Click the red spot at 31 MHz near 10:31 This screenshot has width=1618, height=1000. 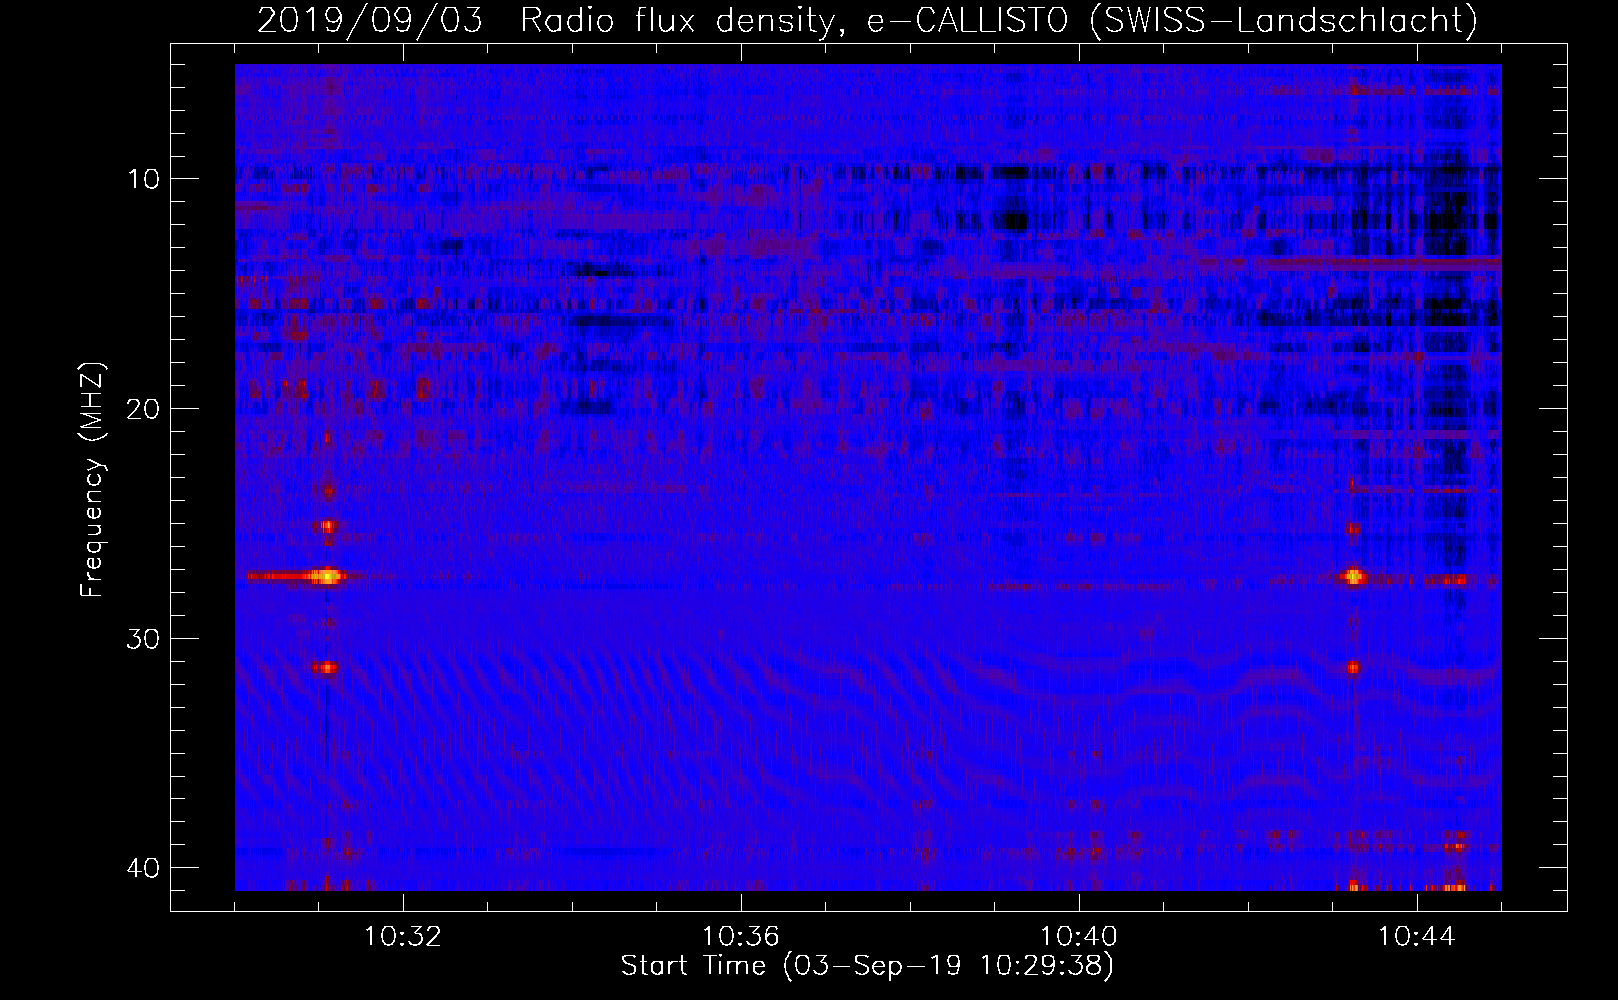click(326, 668)
